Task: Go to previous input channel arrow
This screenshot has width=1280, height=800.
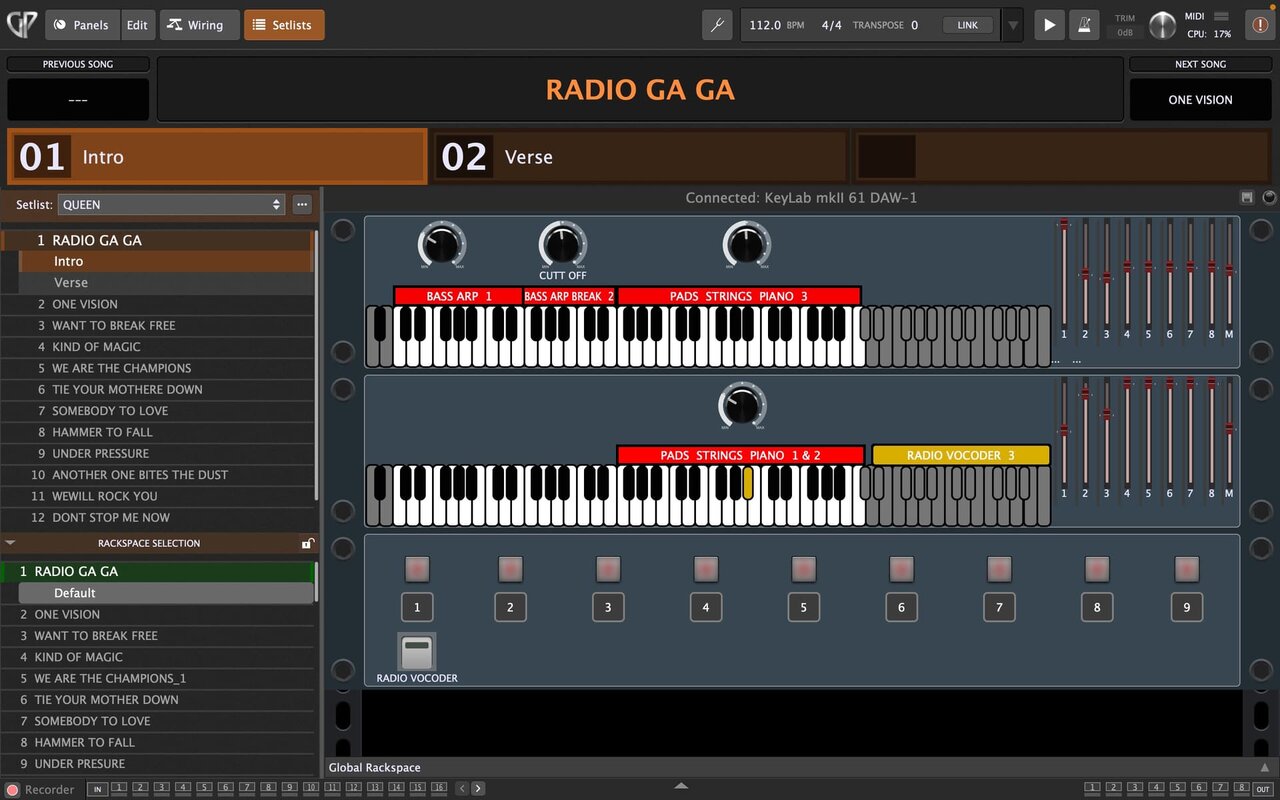Action: pyautogui.click(x=462, y=788)
